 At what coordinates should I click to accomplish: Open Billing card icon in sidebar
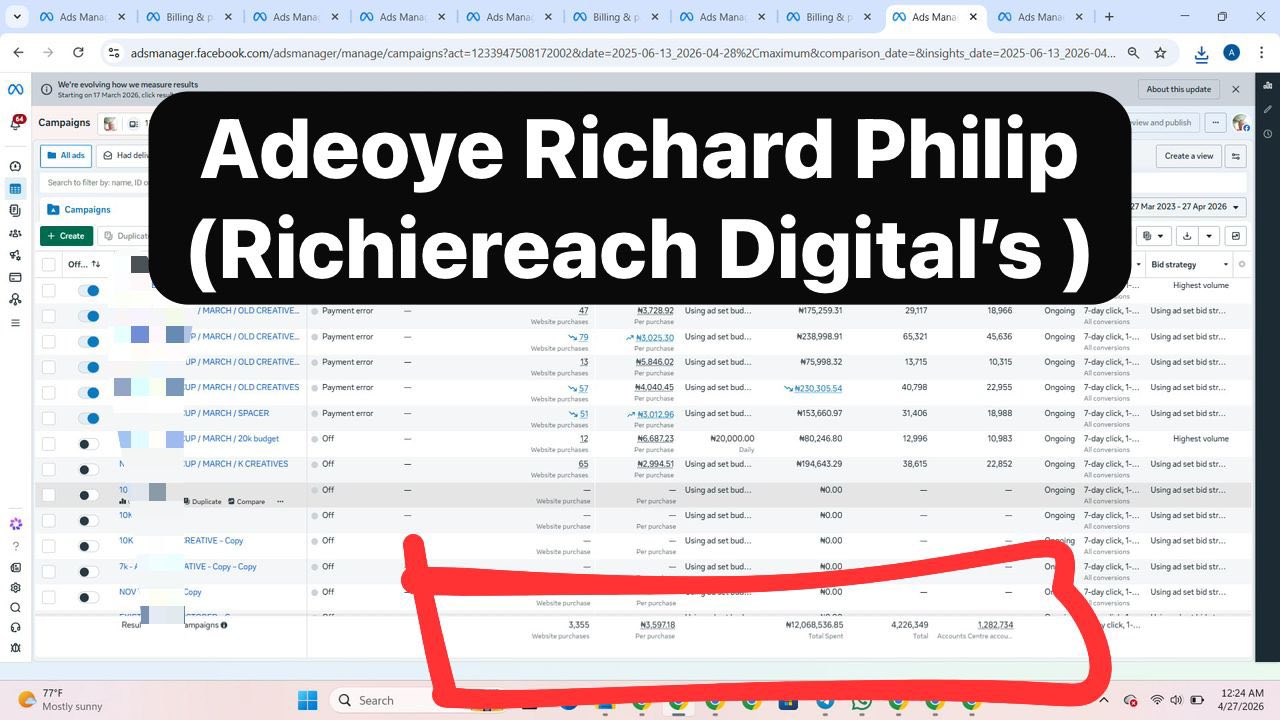tap(15, 277)
